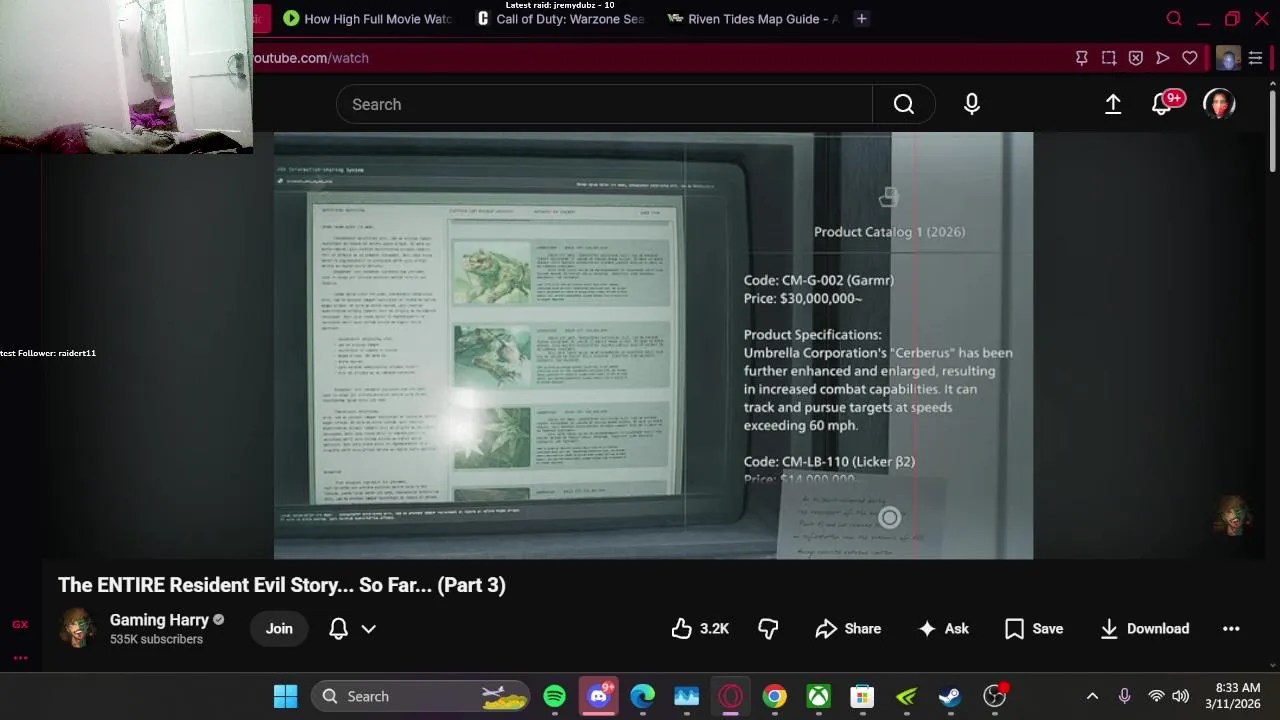Open NVIDIA app from taskbar
Image resolution: width=1280 pixels, height=720 pixels.
[907, 696]
